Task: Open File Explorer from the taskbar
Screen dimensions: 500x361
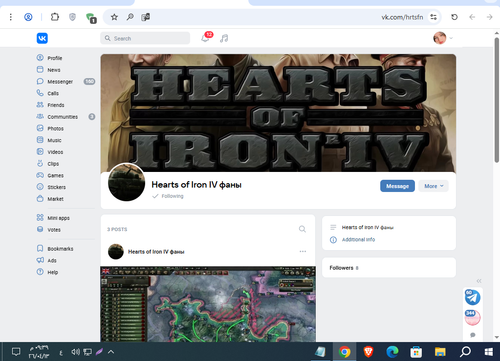Action: (440, 352)
